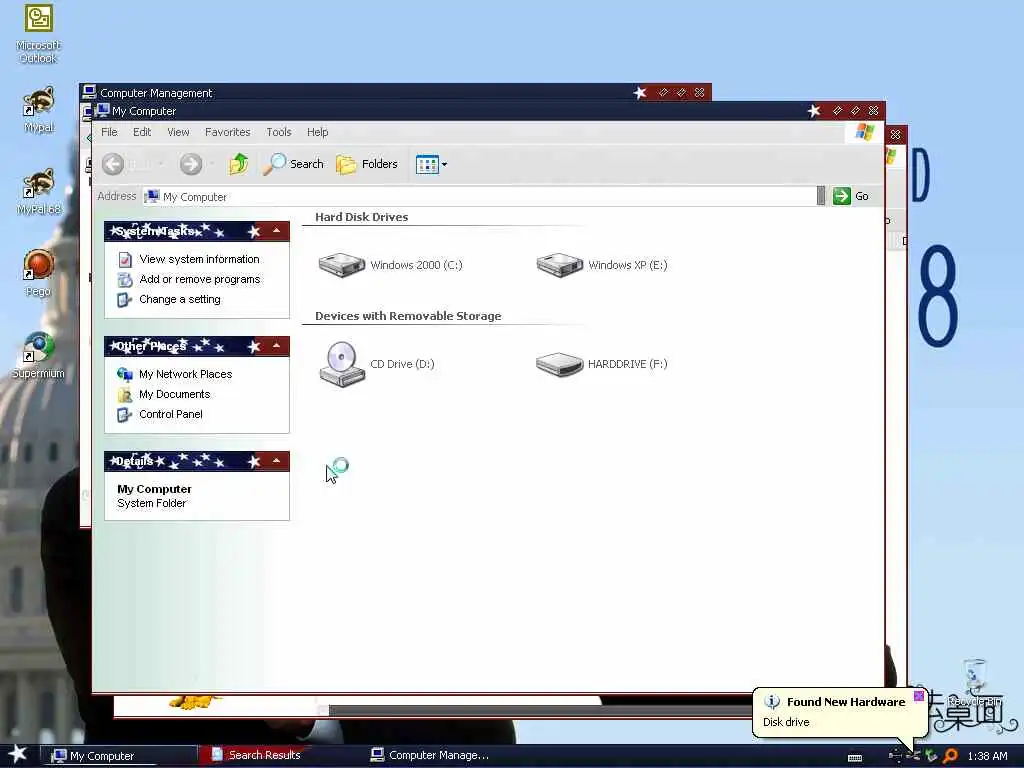
Task: Click the star Start button on taskbar
Action: point(17,754)
